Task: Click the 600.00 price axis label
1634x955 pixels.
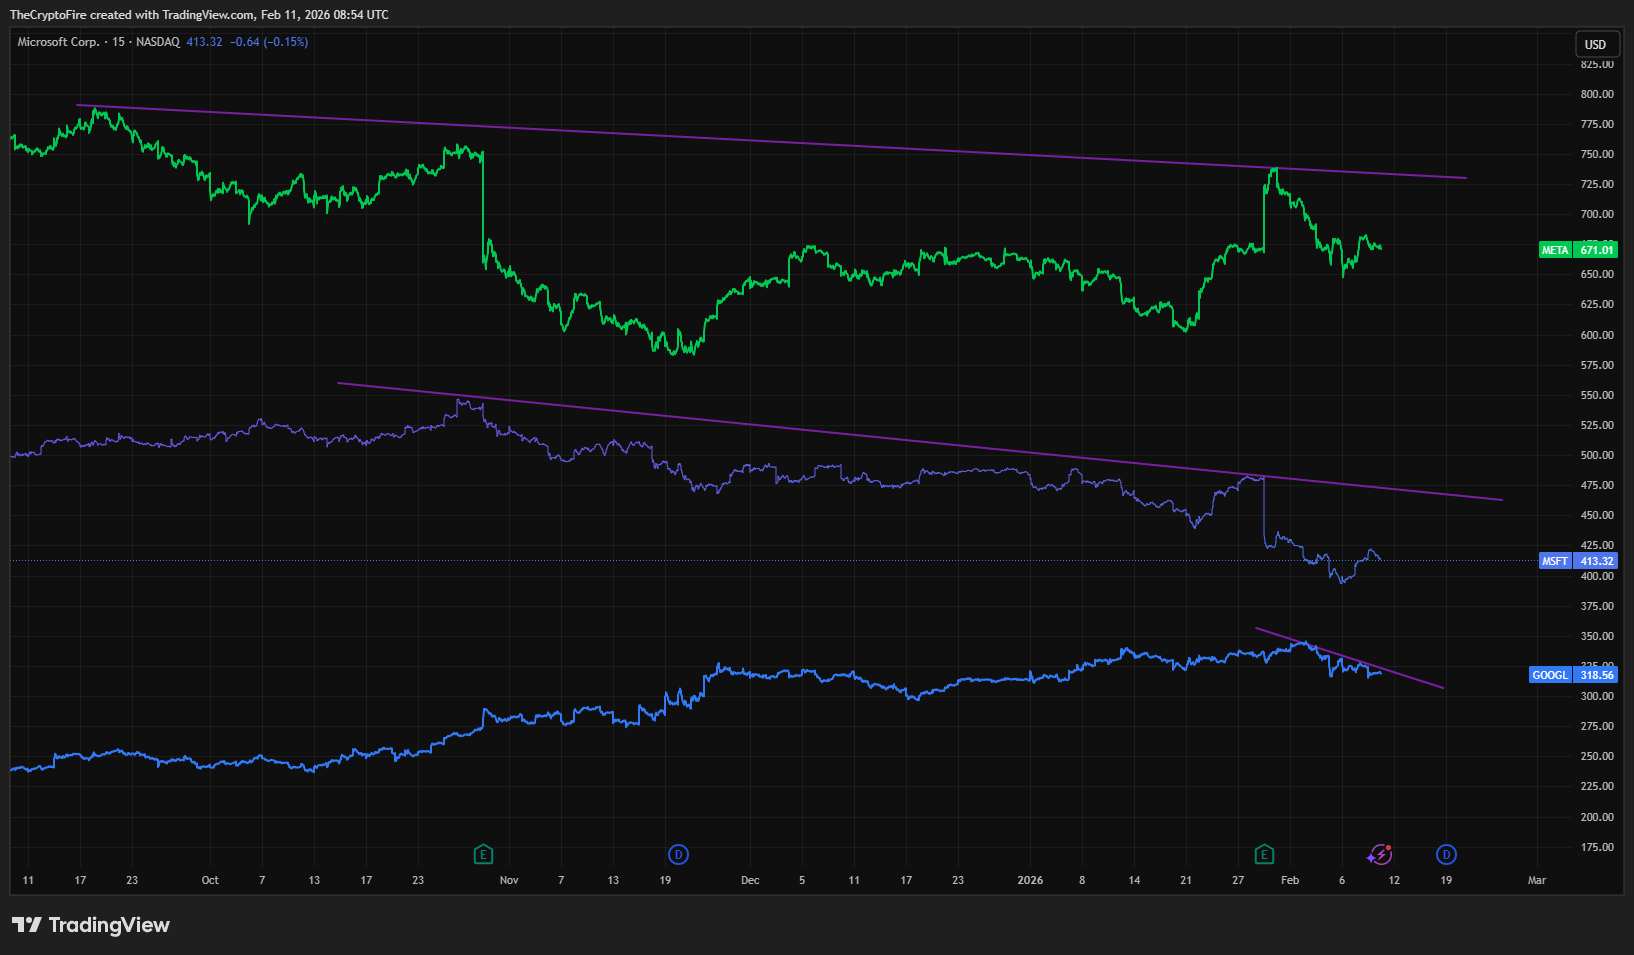Action: [1597, 335]
